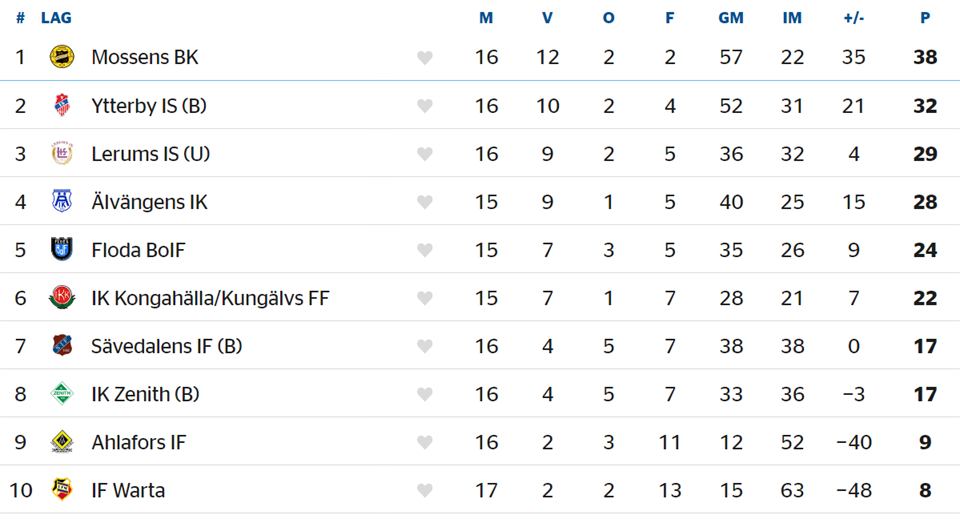Click the Ytterby IS club crest

tap(62, 105)
